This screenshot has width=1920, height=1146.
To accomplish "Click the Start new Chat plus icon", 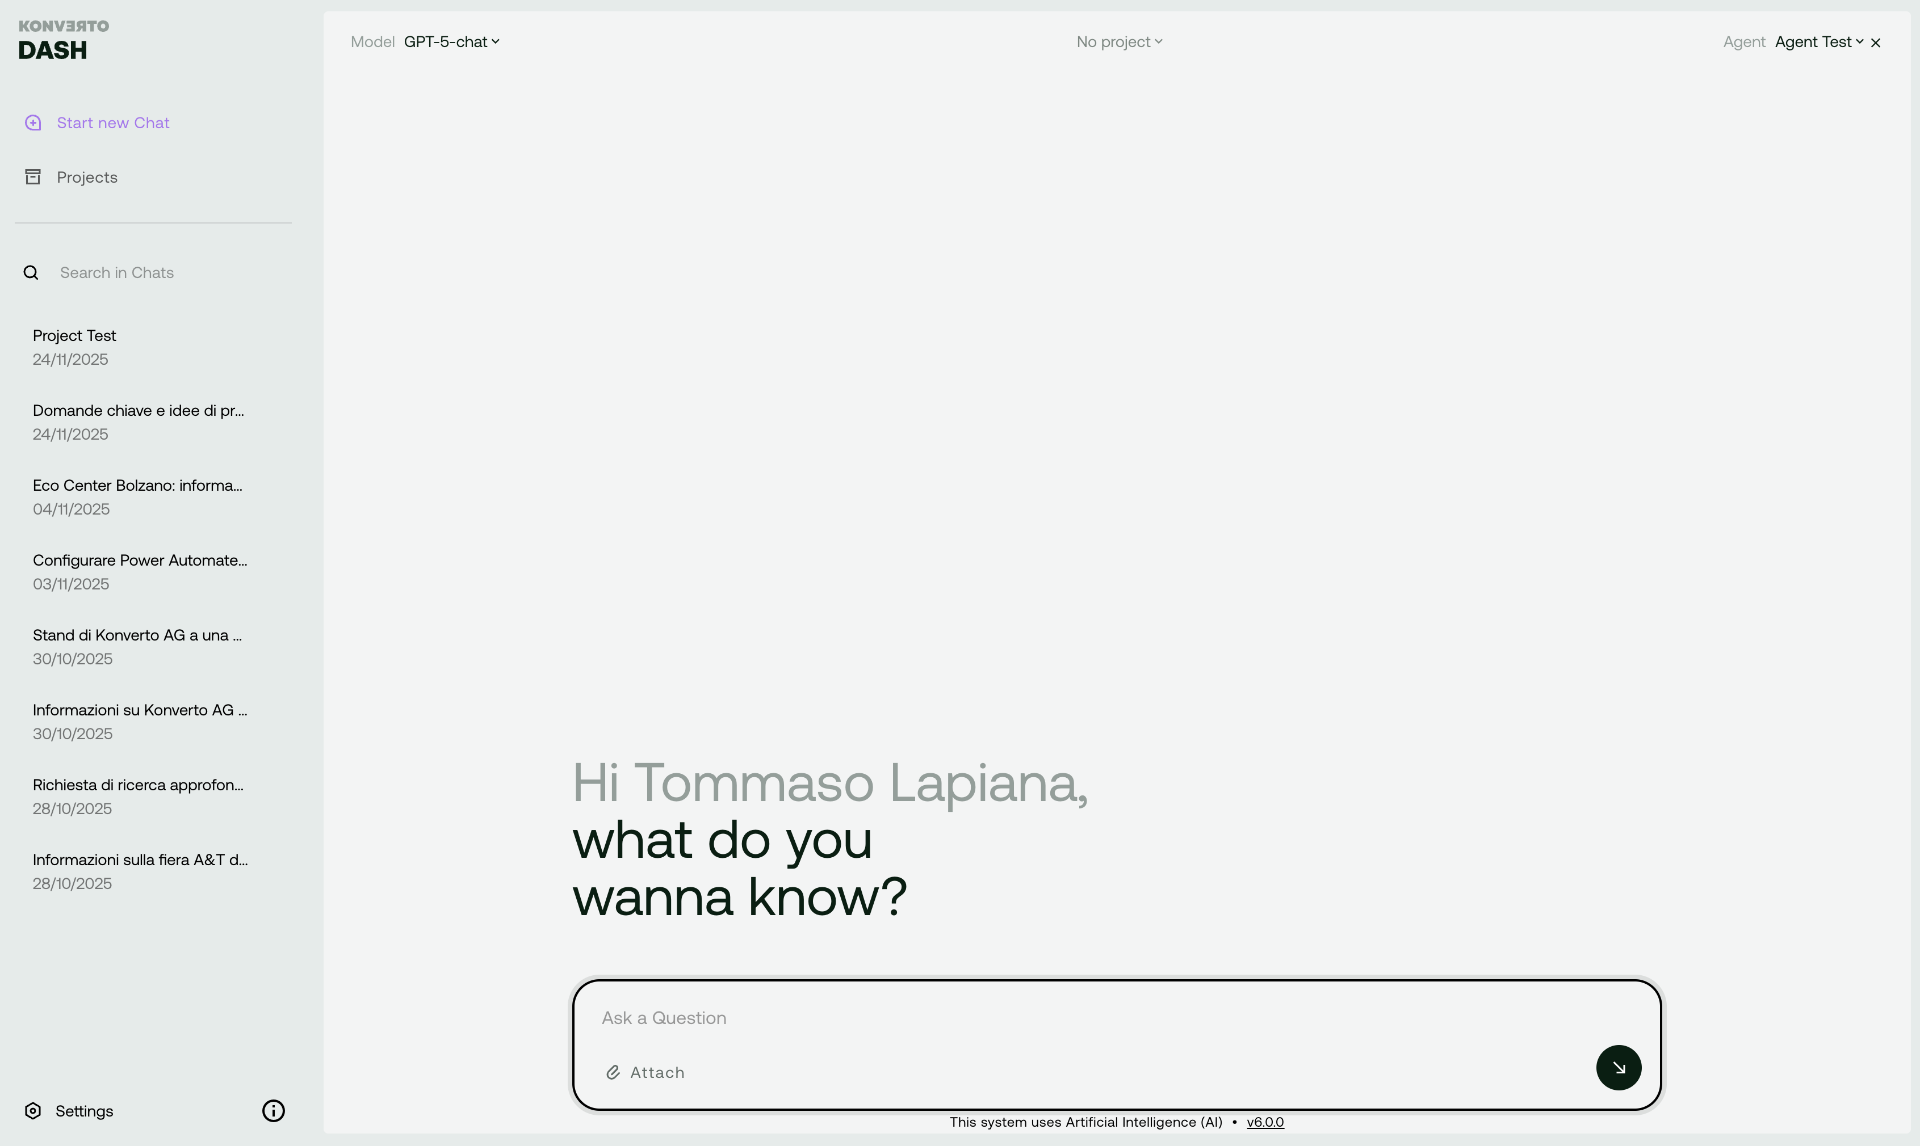I will pyautogui.click(x=33, y=123).
